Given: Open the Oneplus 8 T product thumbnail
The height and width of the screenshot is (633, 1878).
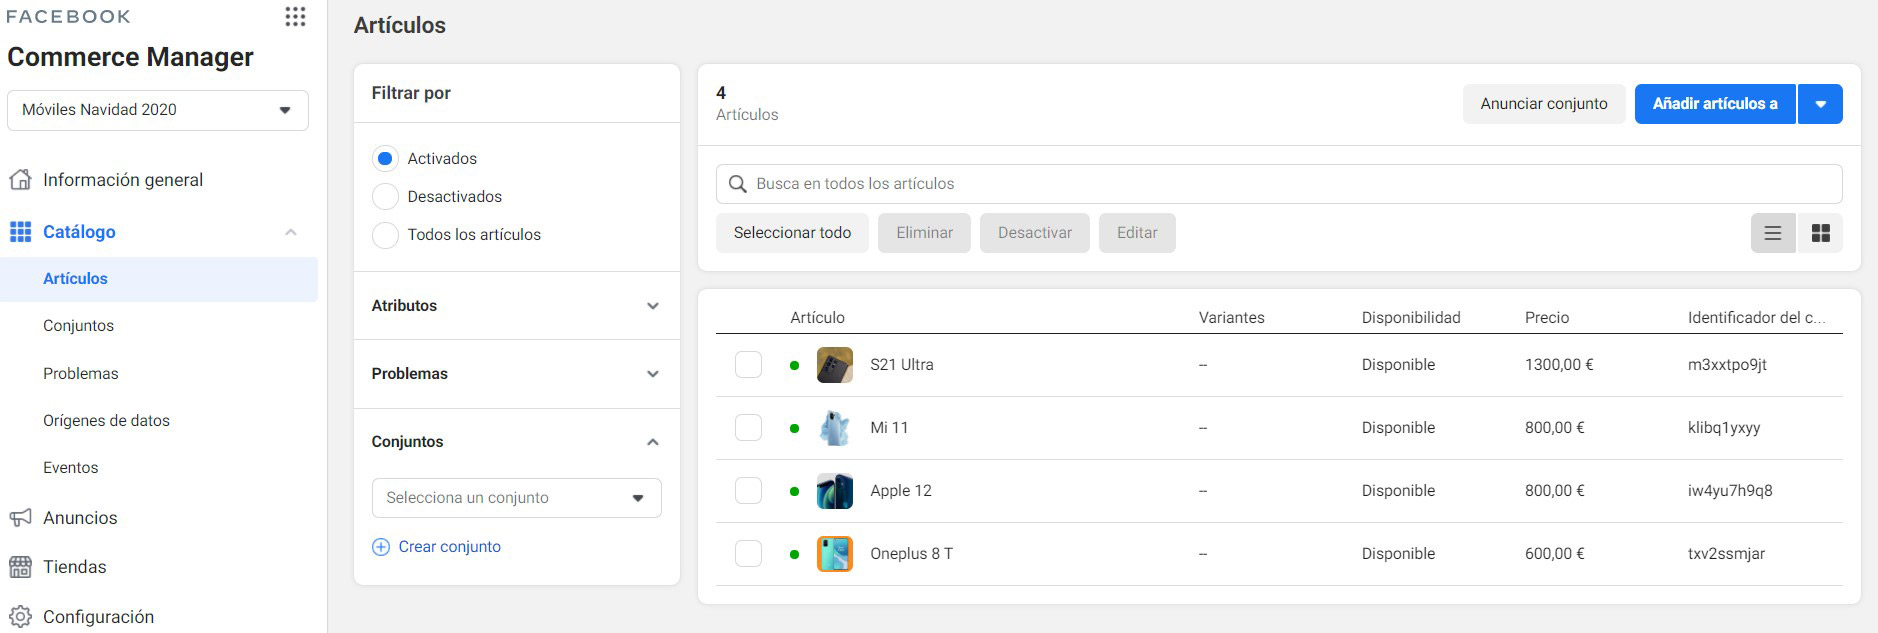Looking at the screenshot, I should [835, 554].
